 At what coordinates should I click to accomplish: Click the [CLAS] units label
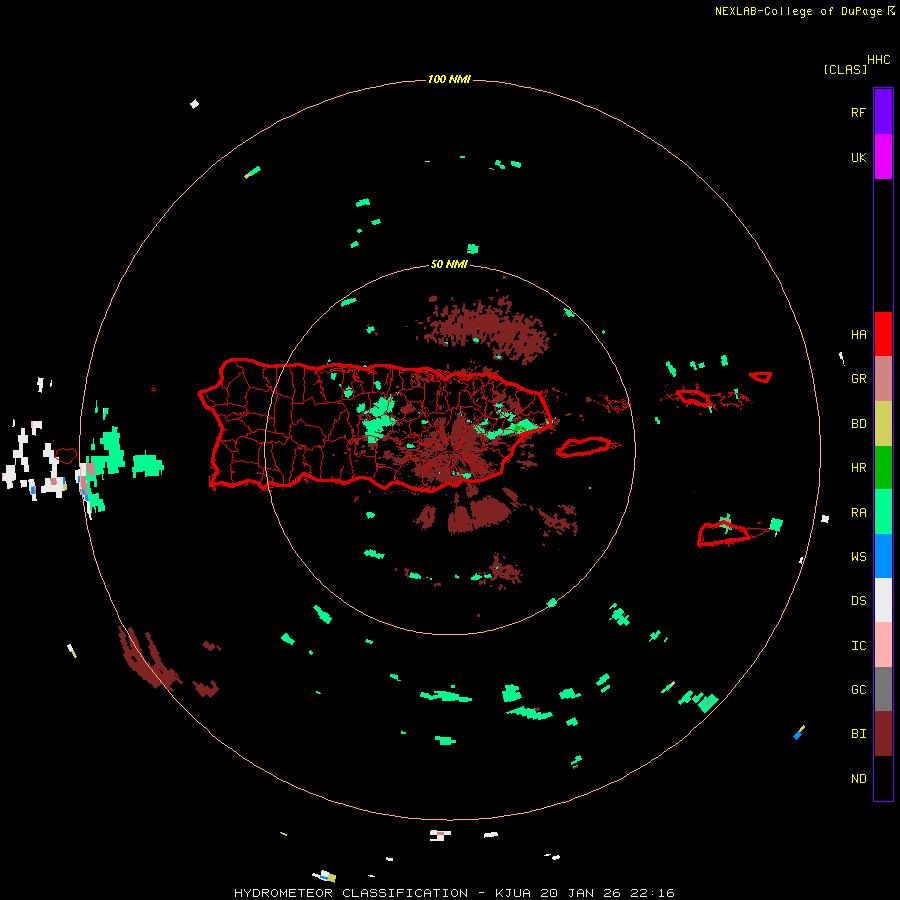pyautogui.click(x=845, y=69)
